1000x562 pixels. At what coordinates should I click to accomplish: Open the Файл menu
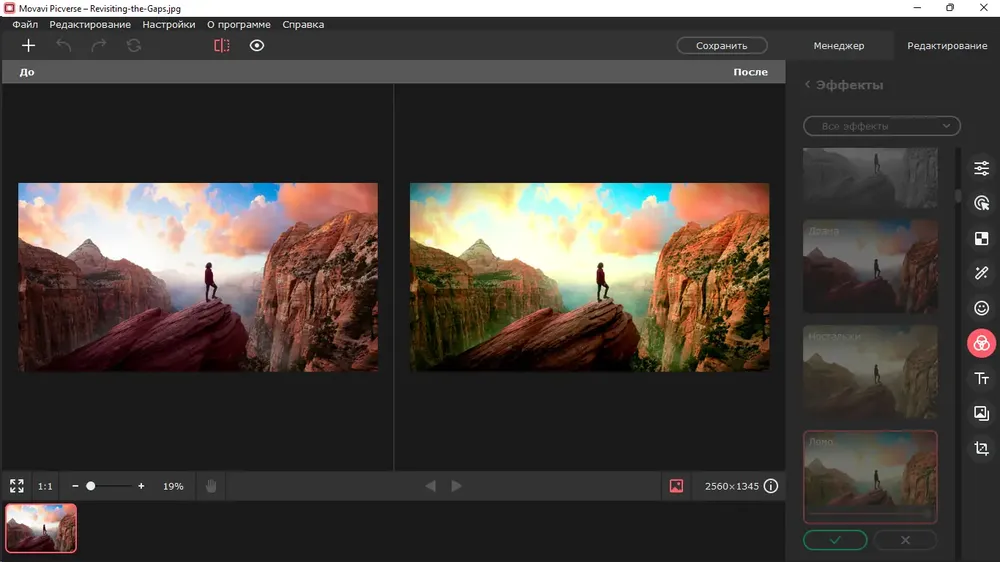click(25, 24)
